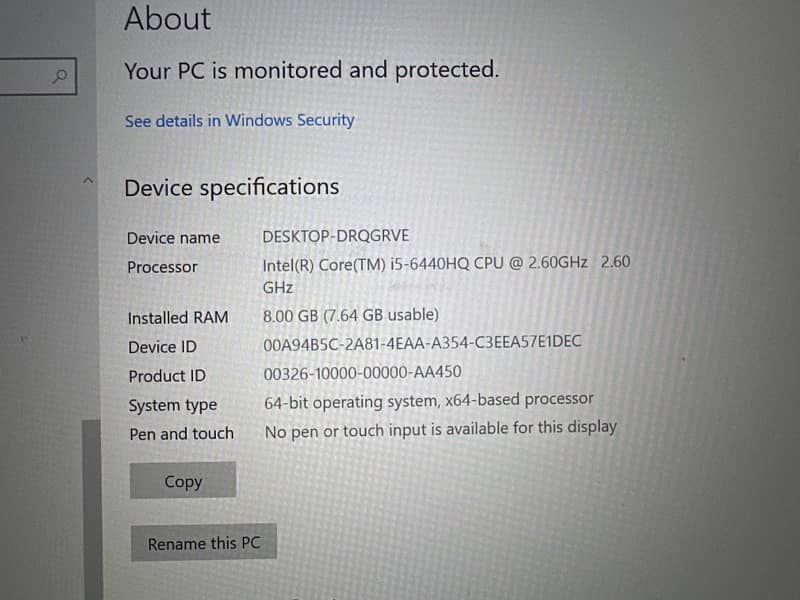The width and height of the screenshot is (800, 600).
Task: Open See details in Windows Security
Action: (239, 121)
